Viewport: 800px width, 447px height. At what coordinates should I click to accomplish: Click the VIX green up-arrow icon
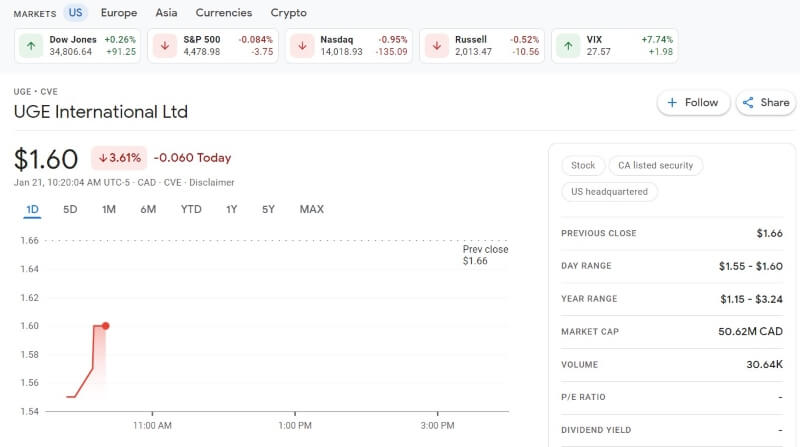568,46
